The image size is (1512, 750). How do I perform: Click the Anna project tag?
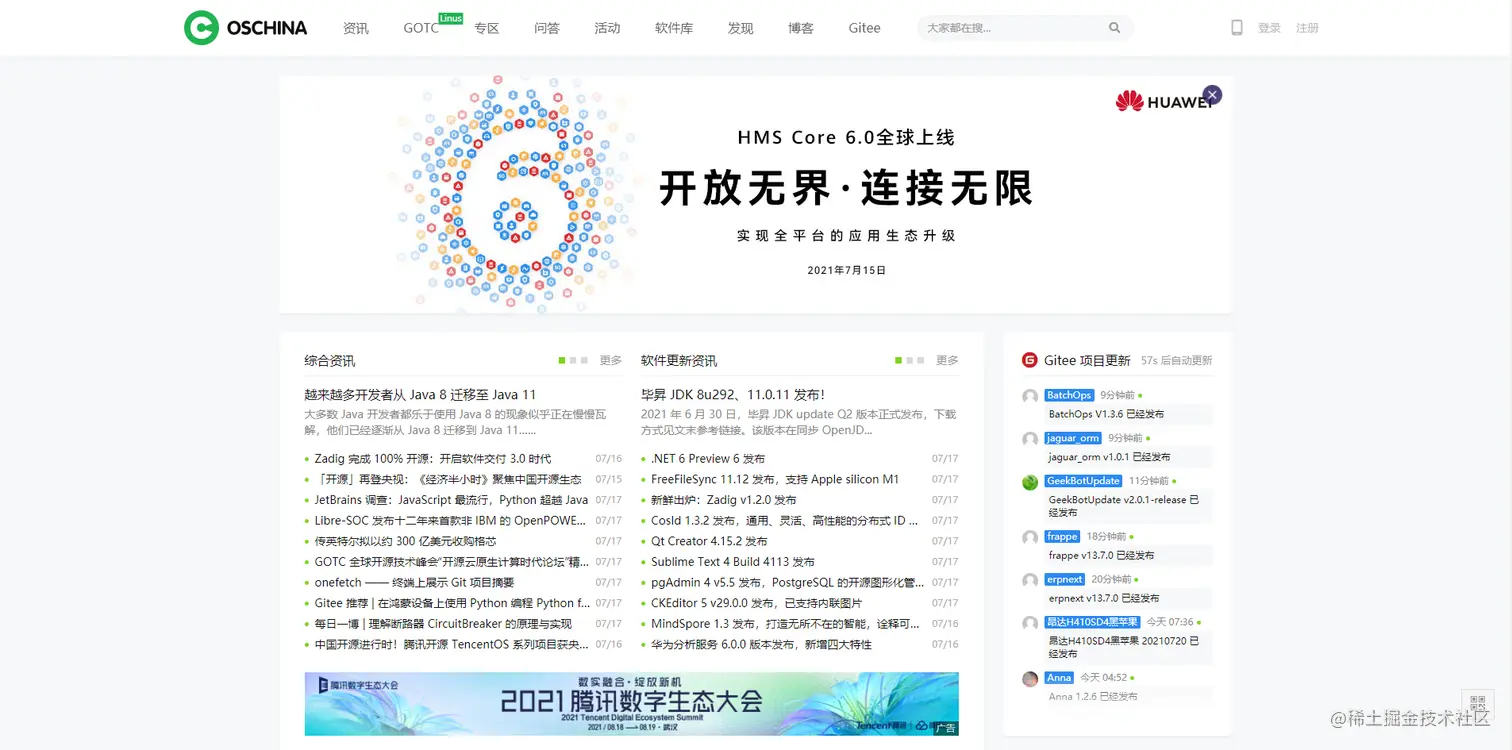[1059, 678]
